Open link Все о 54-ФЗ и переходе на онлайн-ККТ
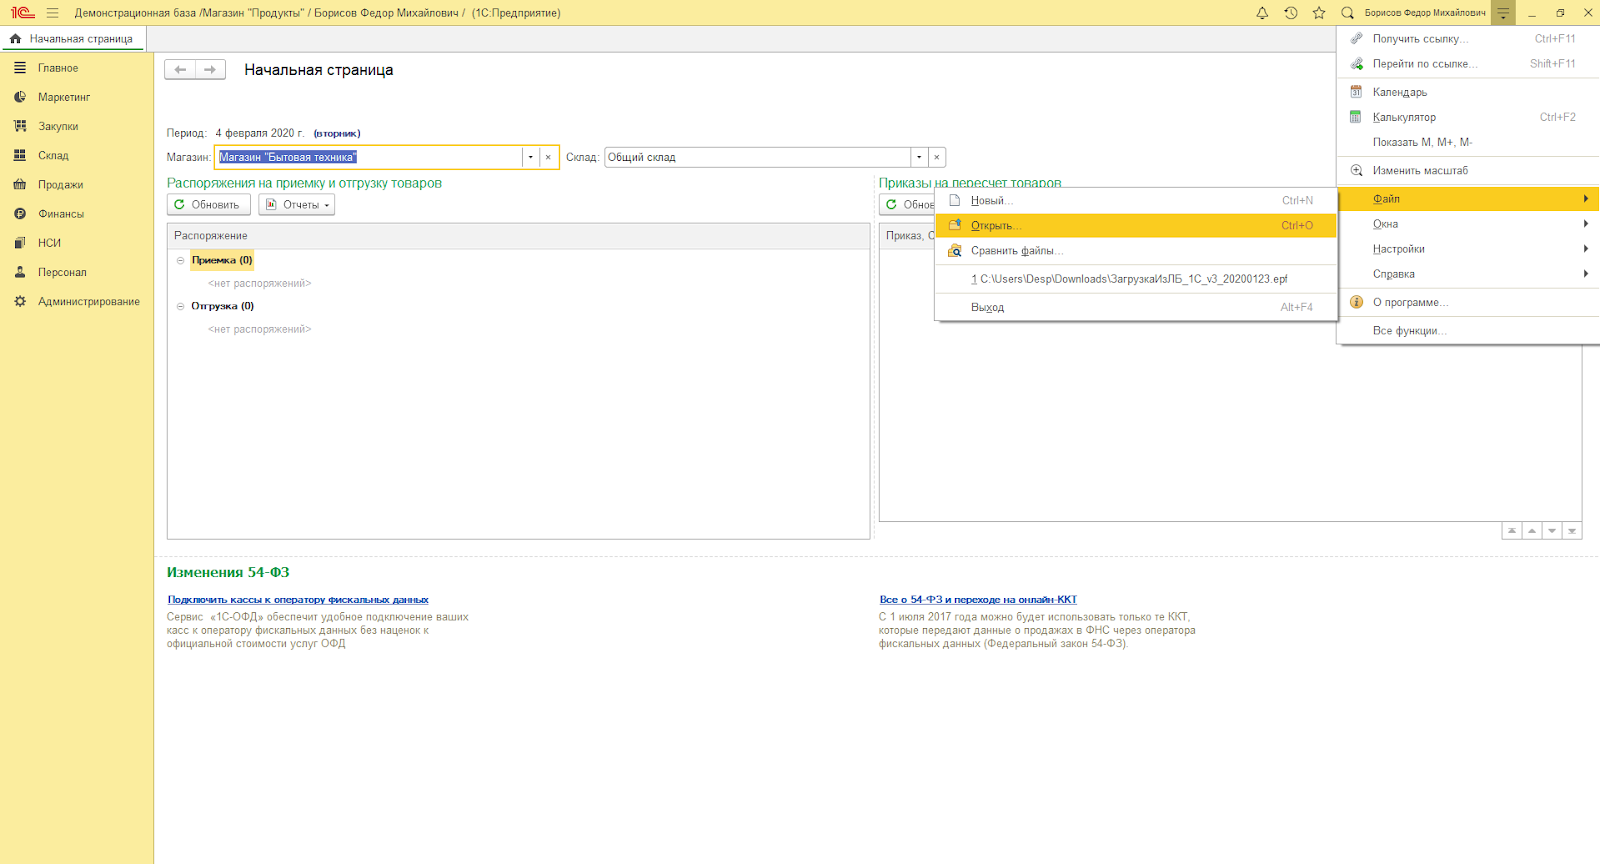This screenshot has width=1600, height=864. click(978, 600)
